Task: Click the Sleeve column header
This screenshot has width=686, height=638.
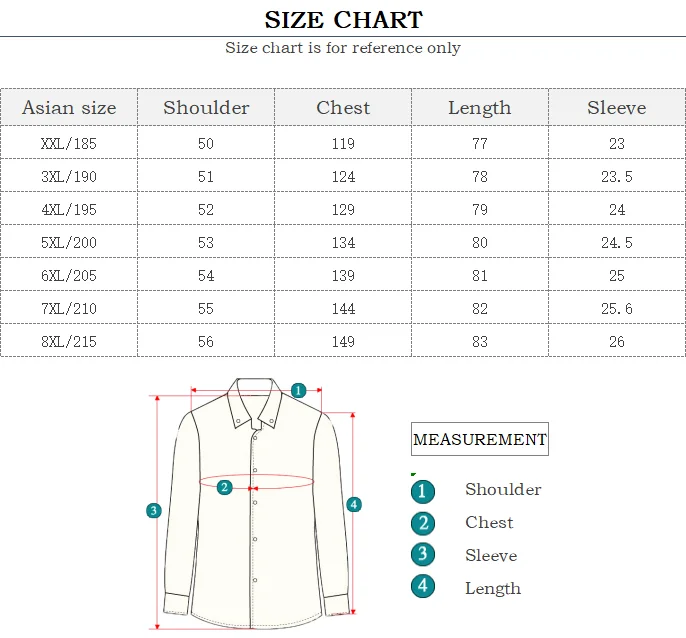Action: point(617,107)
